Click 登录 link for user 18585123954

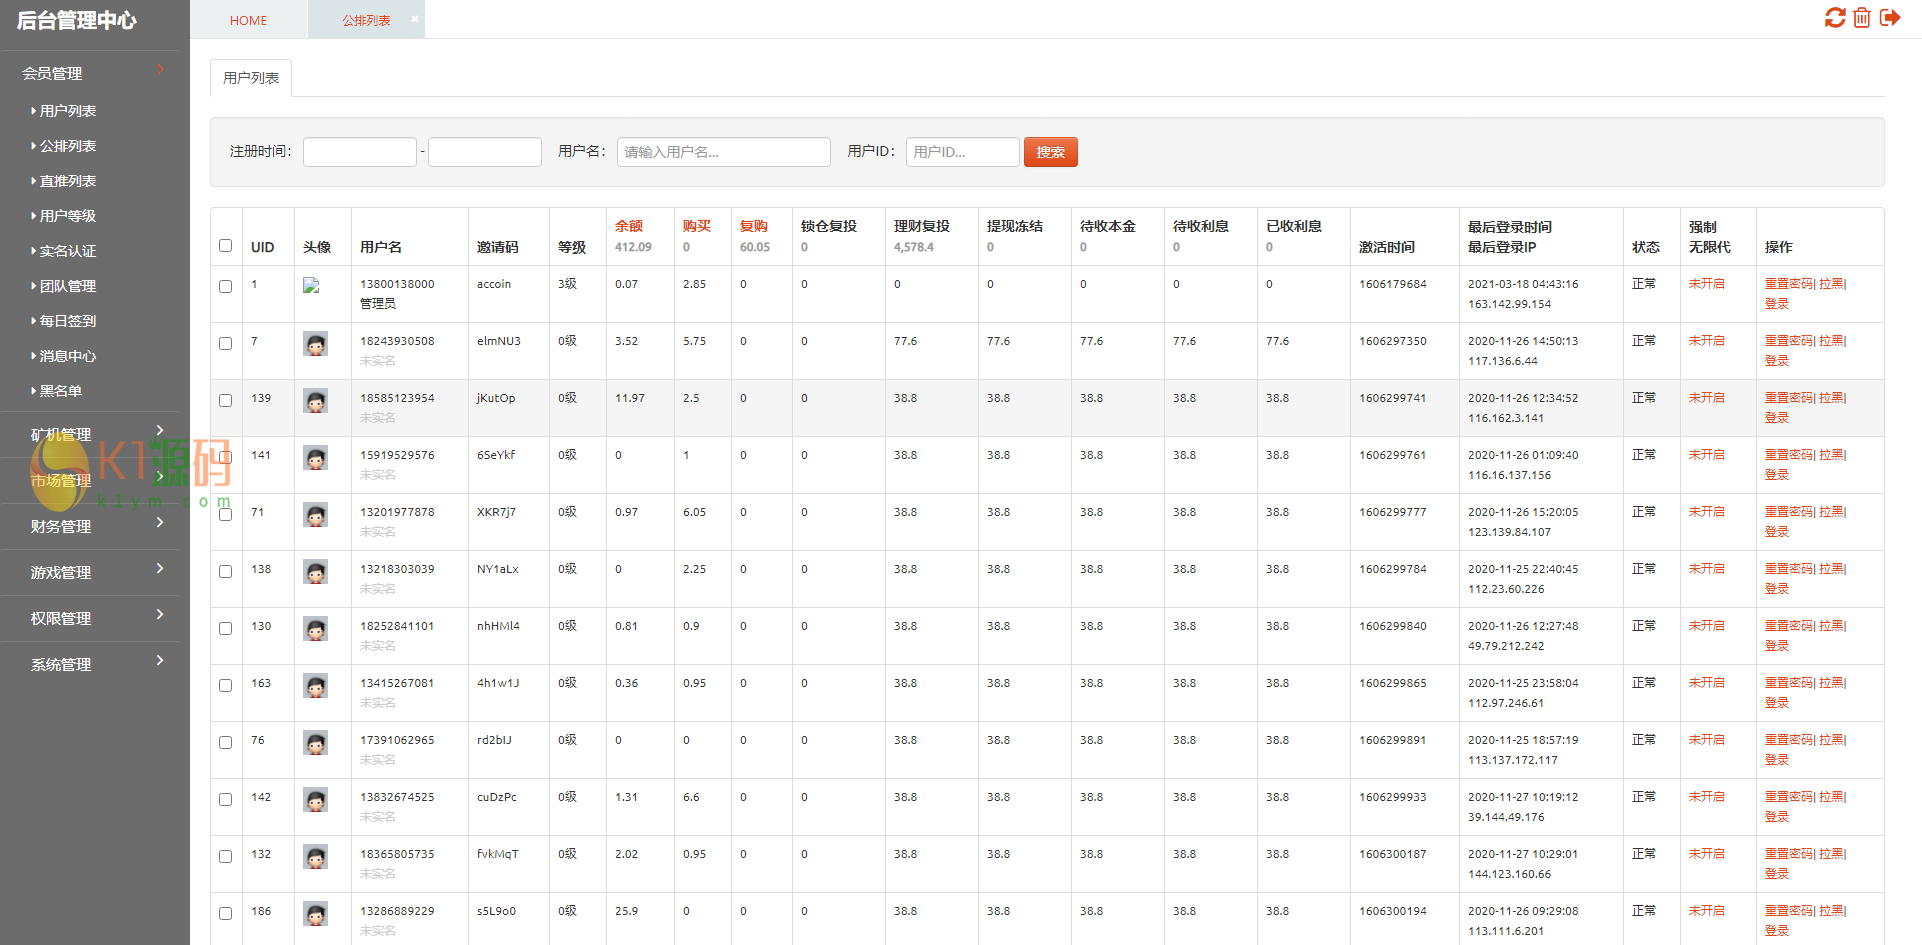coord(1777,418)
